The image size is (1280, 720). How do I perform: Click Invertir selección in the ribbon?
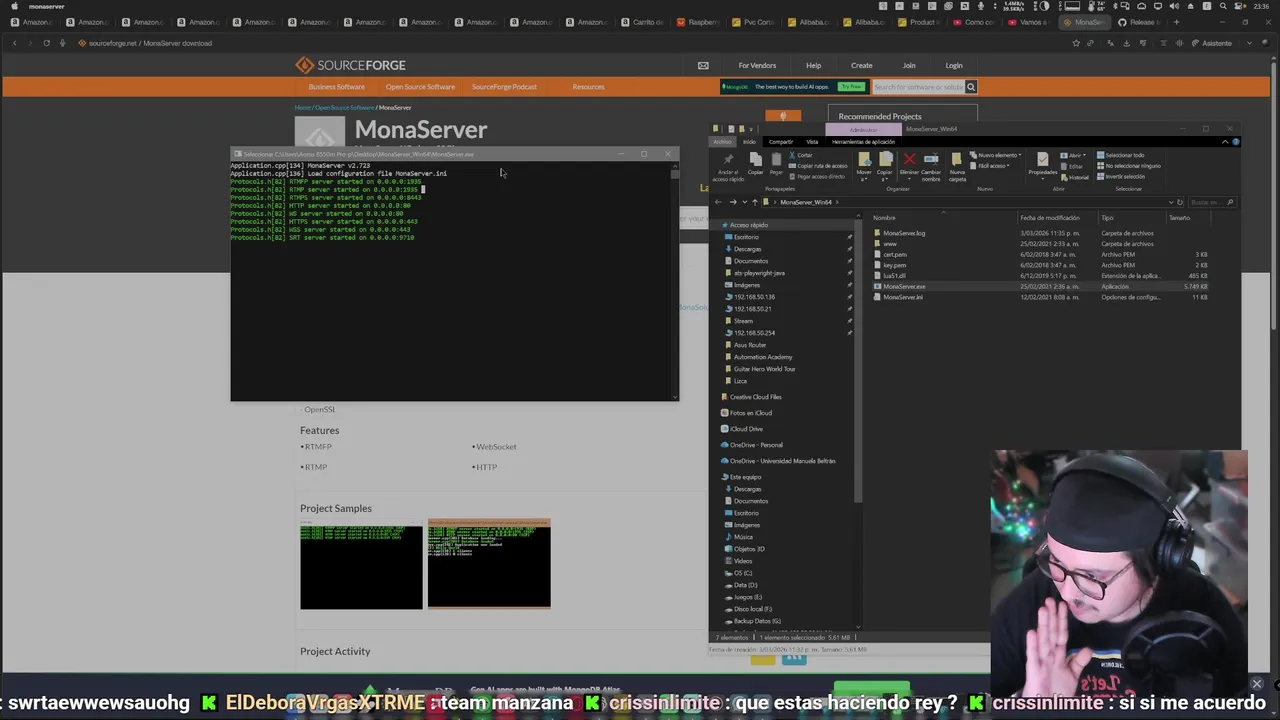tap(1120, 176)
